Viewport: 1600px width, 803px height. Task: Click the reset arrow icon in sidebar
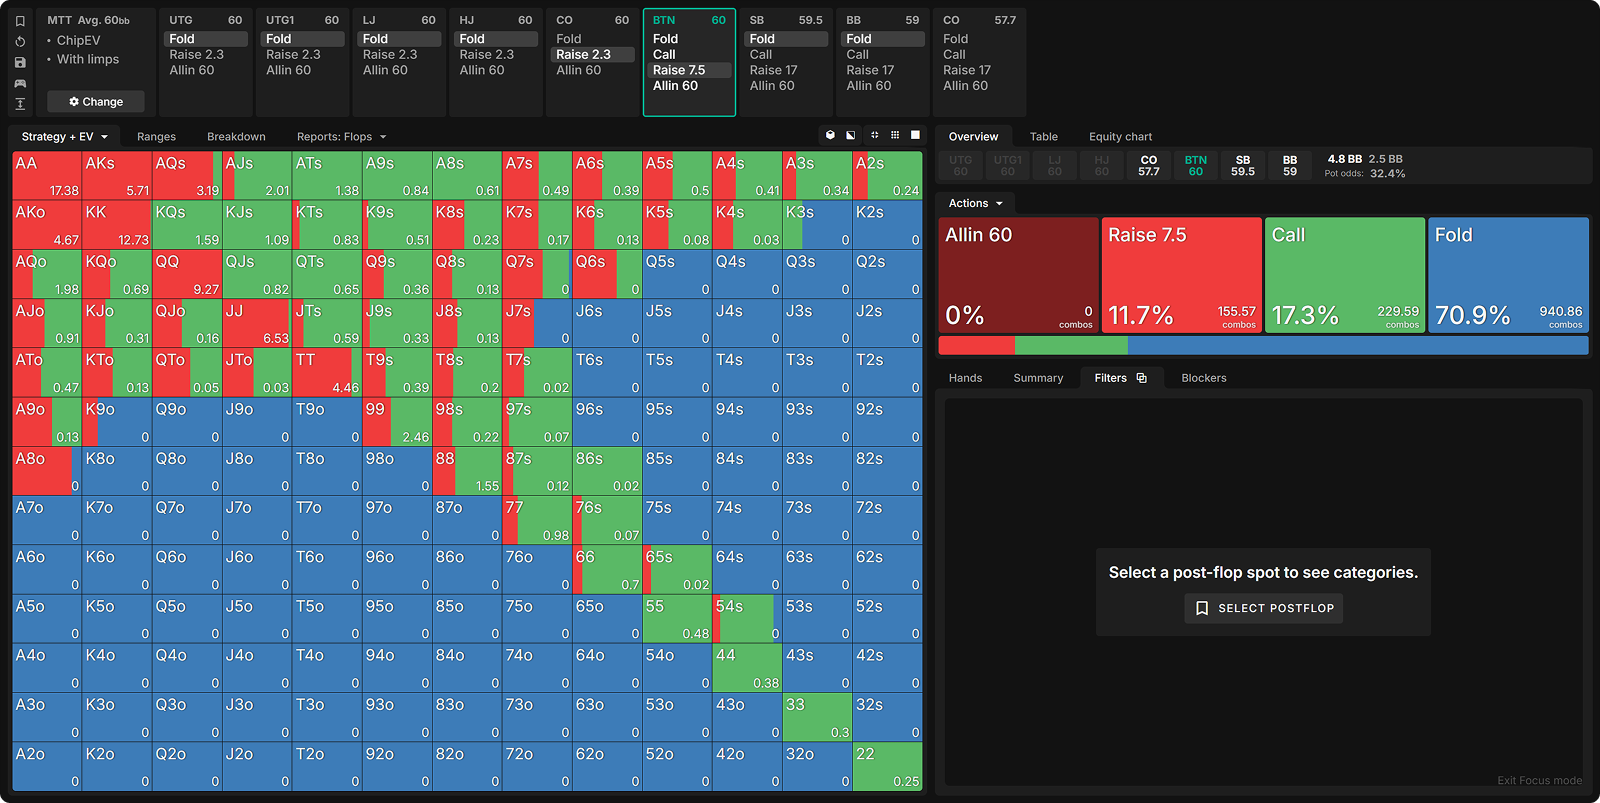click(20, 42)
